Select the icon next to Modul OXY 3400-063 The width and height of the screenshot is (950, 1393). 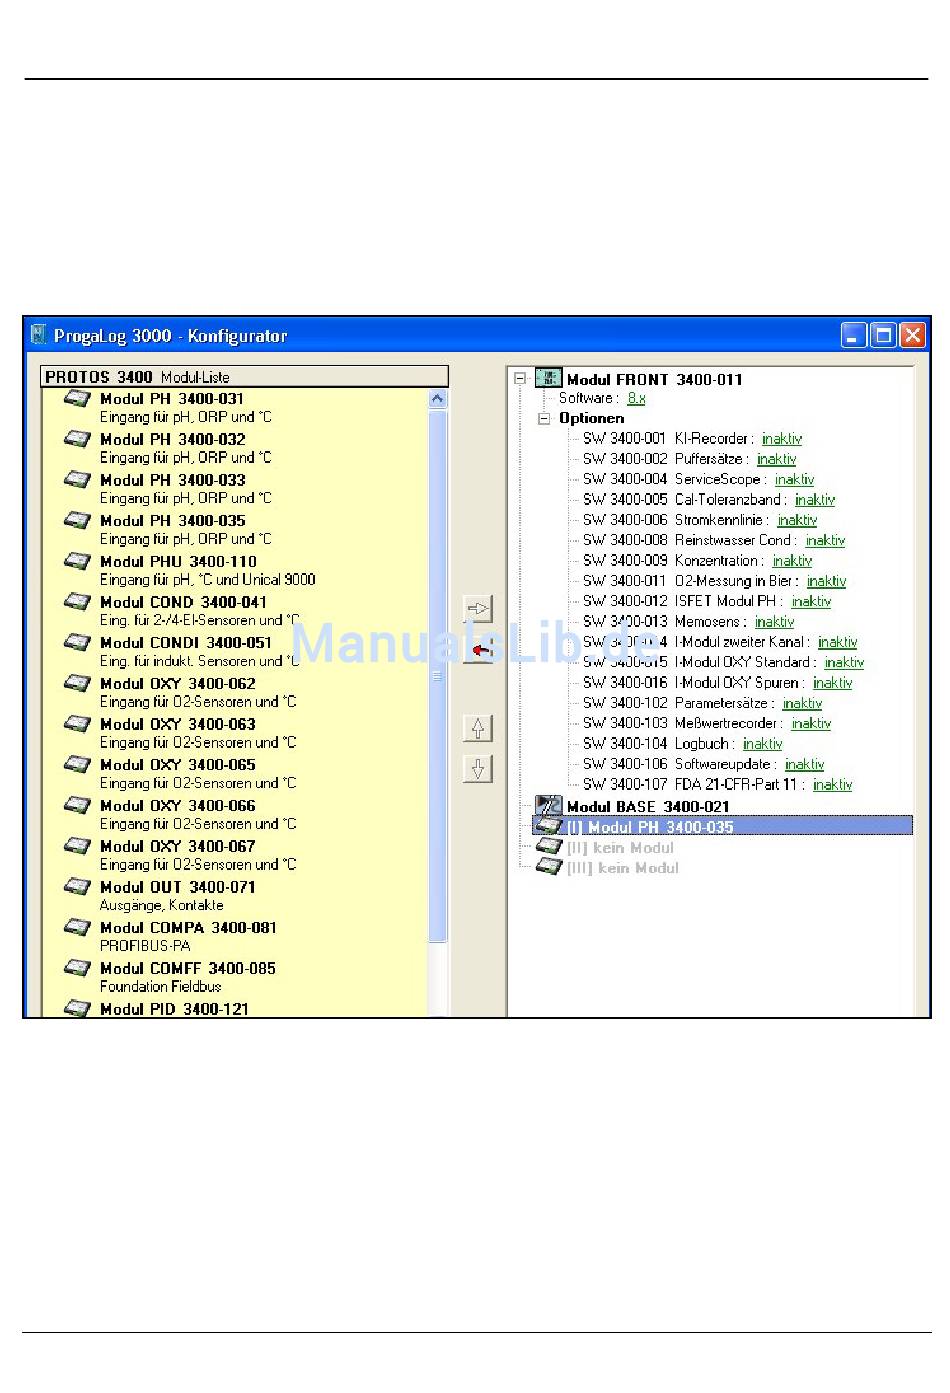(78, 724)
